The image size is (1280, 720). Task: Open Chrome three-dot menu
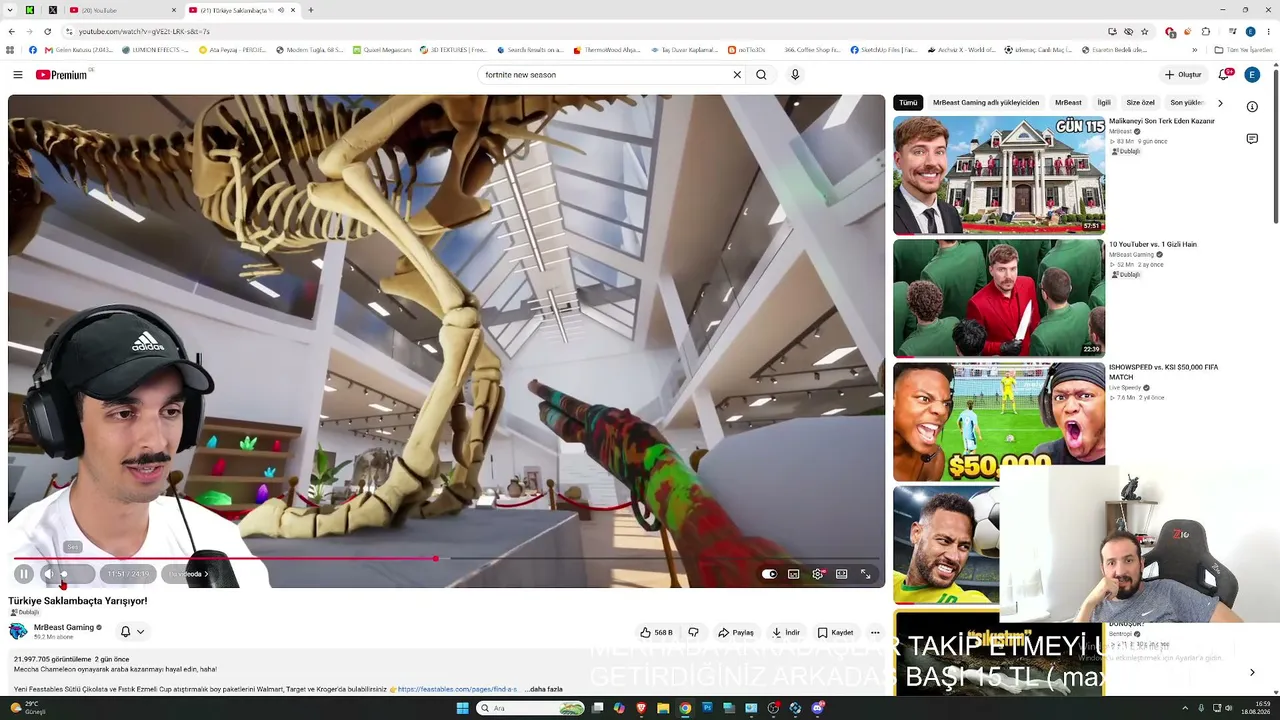point(1268,31)
